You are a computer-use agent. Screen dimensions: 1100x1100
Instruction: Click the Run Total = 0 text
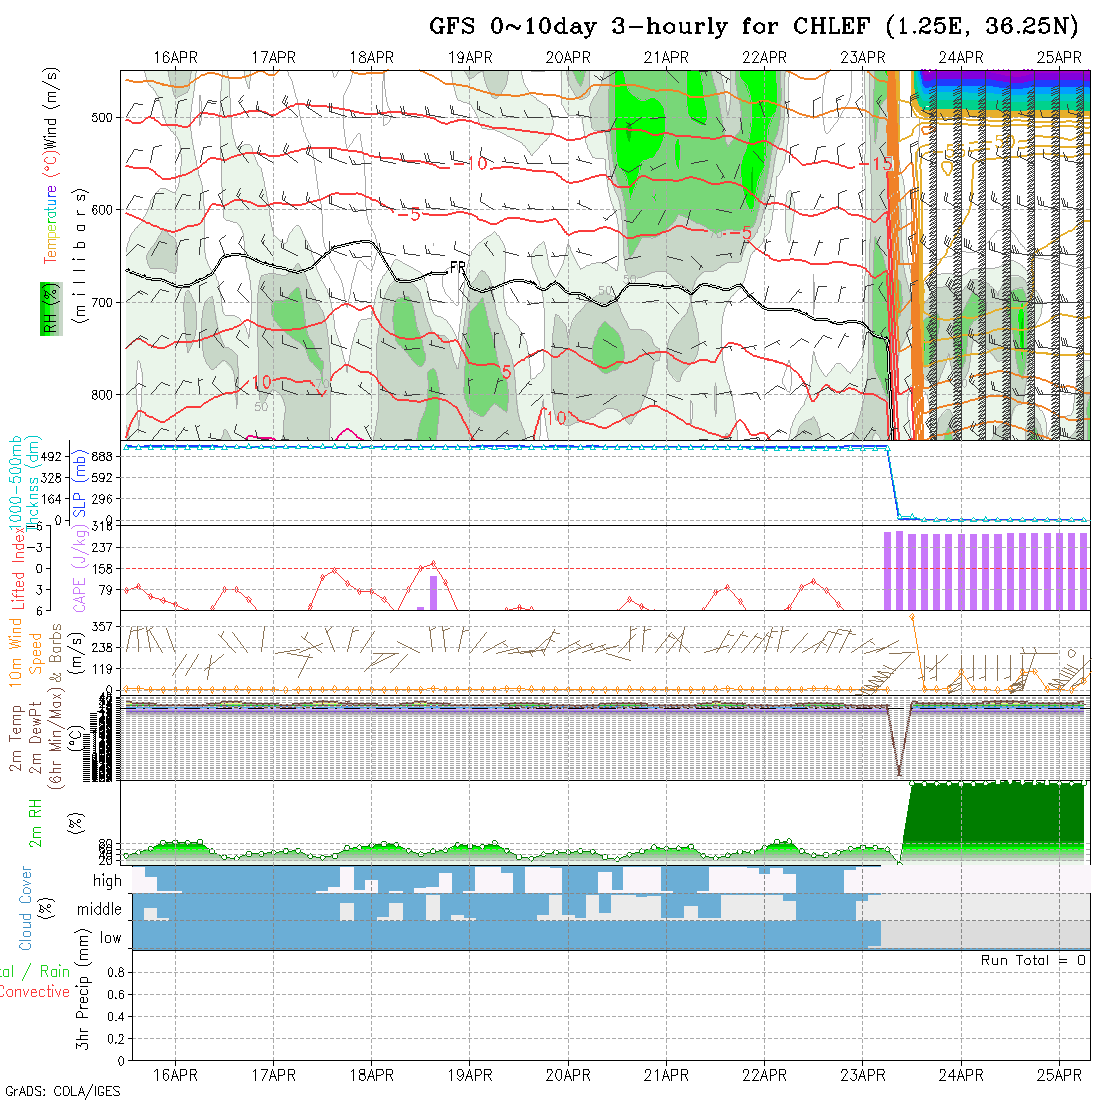click(x=1033, y=960)
